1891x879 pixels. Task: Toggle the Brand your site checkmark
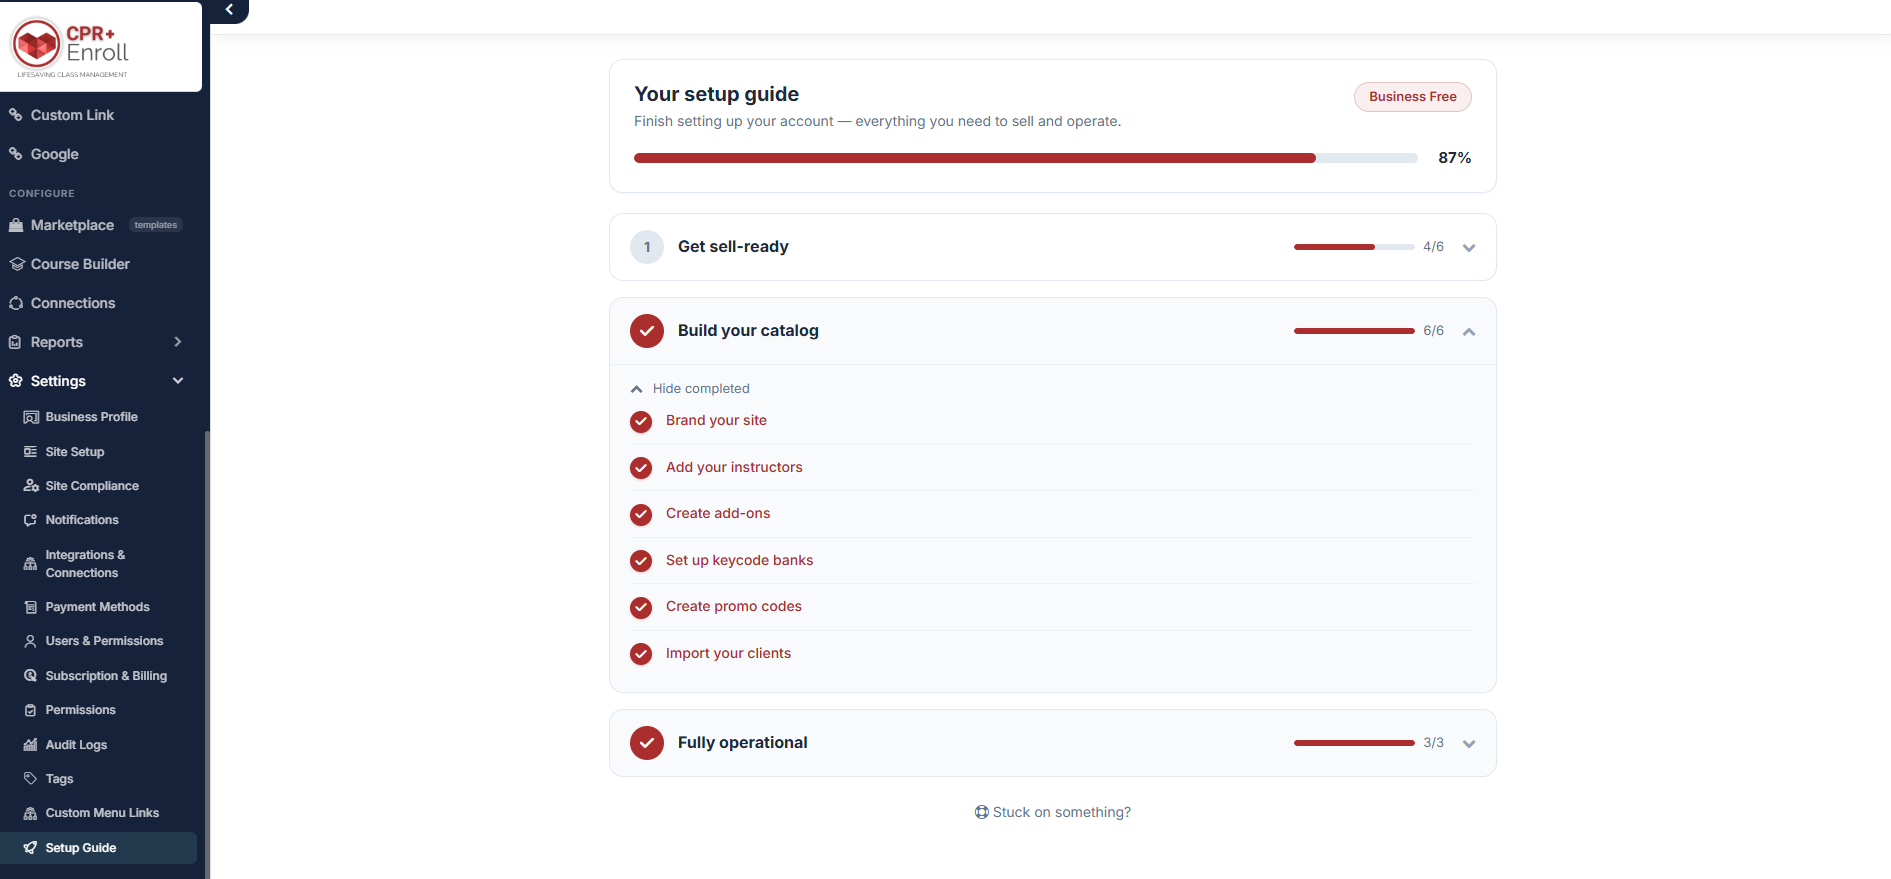[x=641, y=422]
